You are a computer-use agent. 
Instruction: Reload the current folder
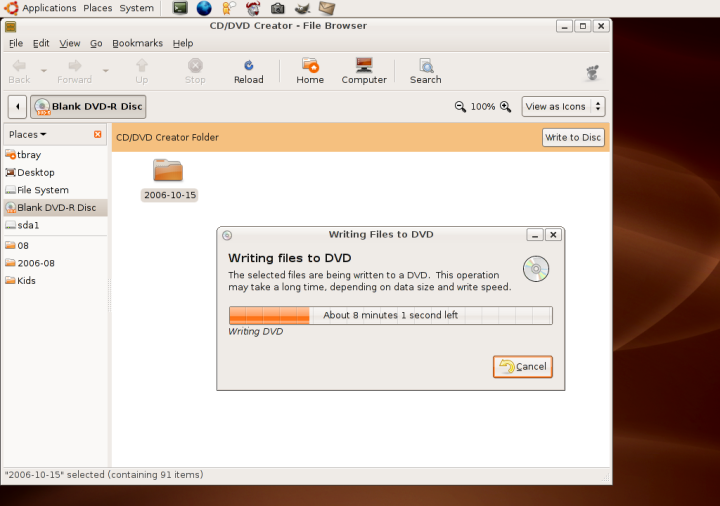coord(249,72)
